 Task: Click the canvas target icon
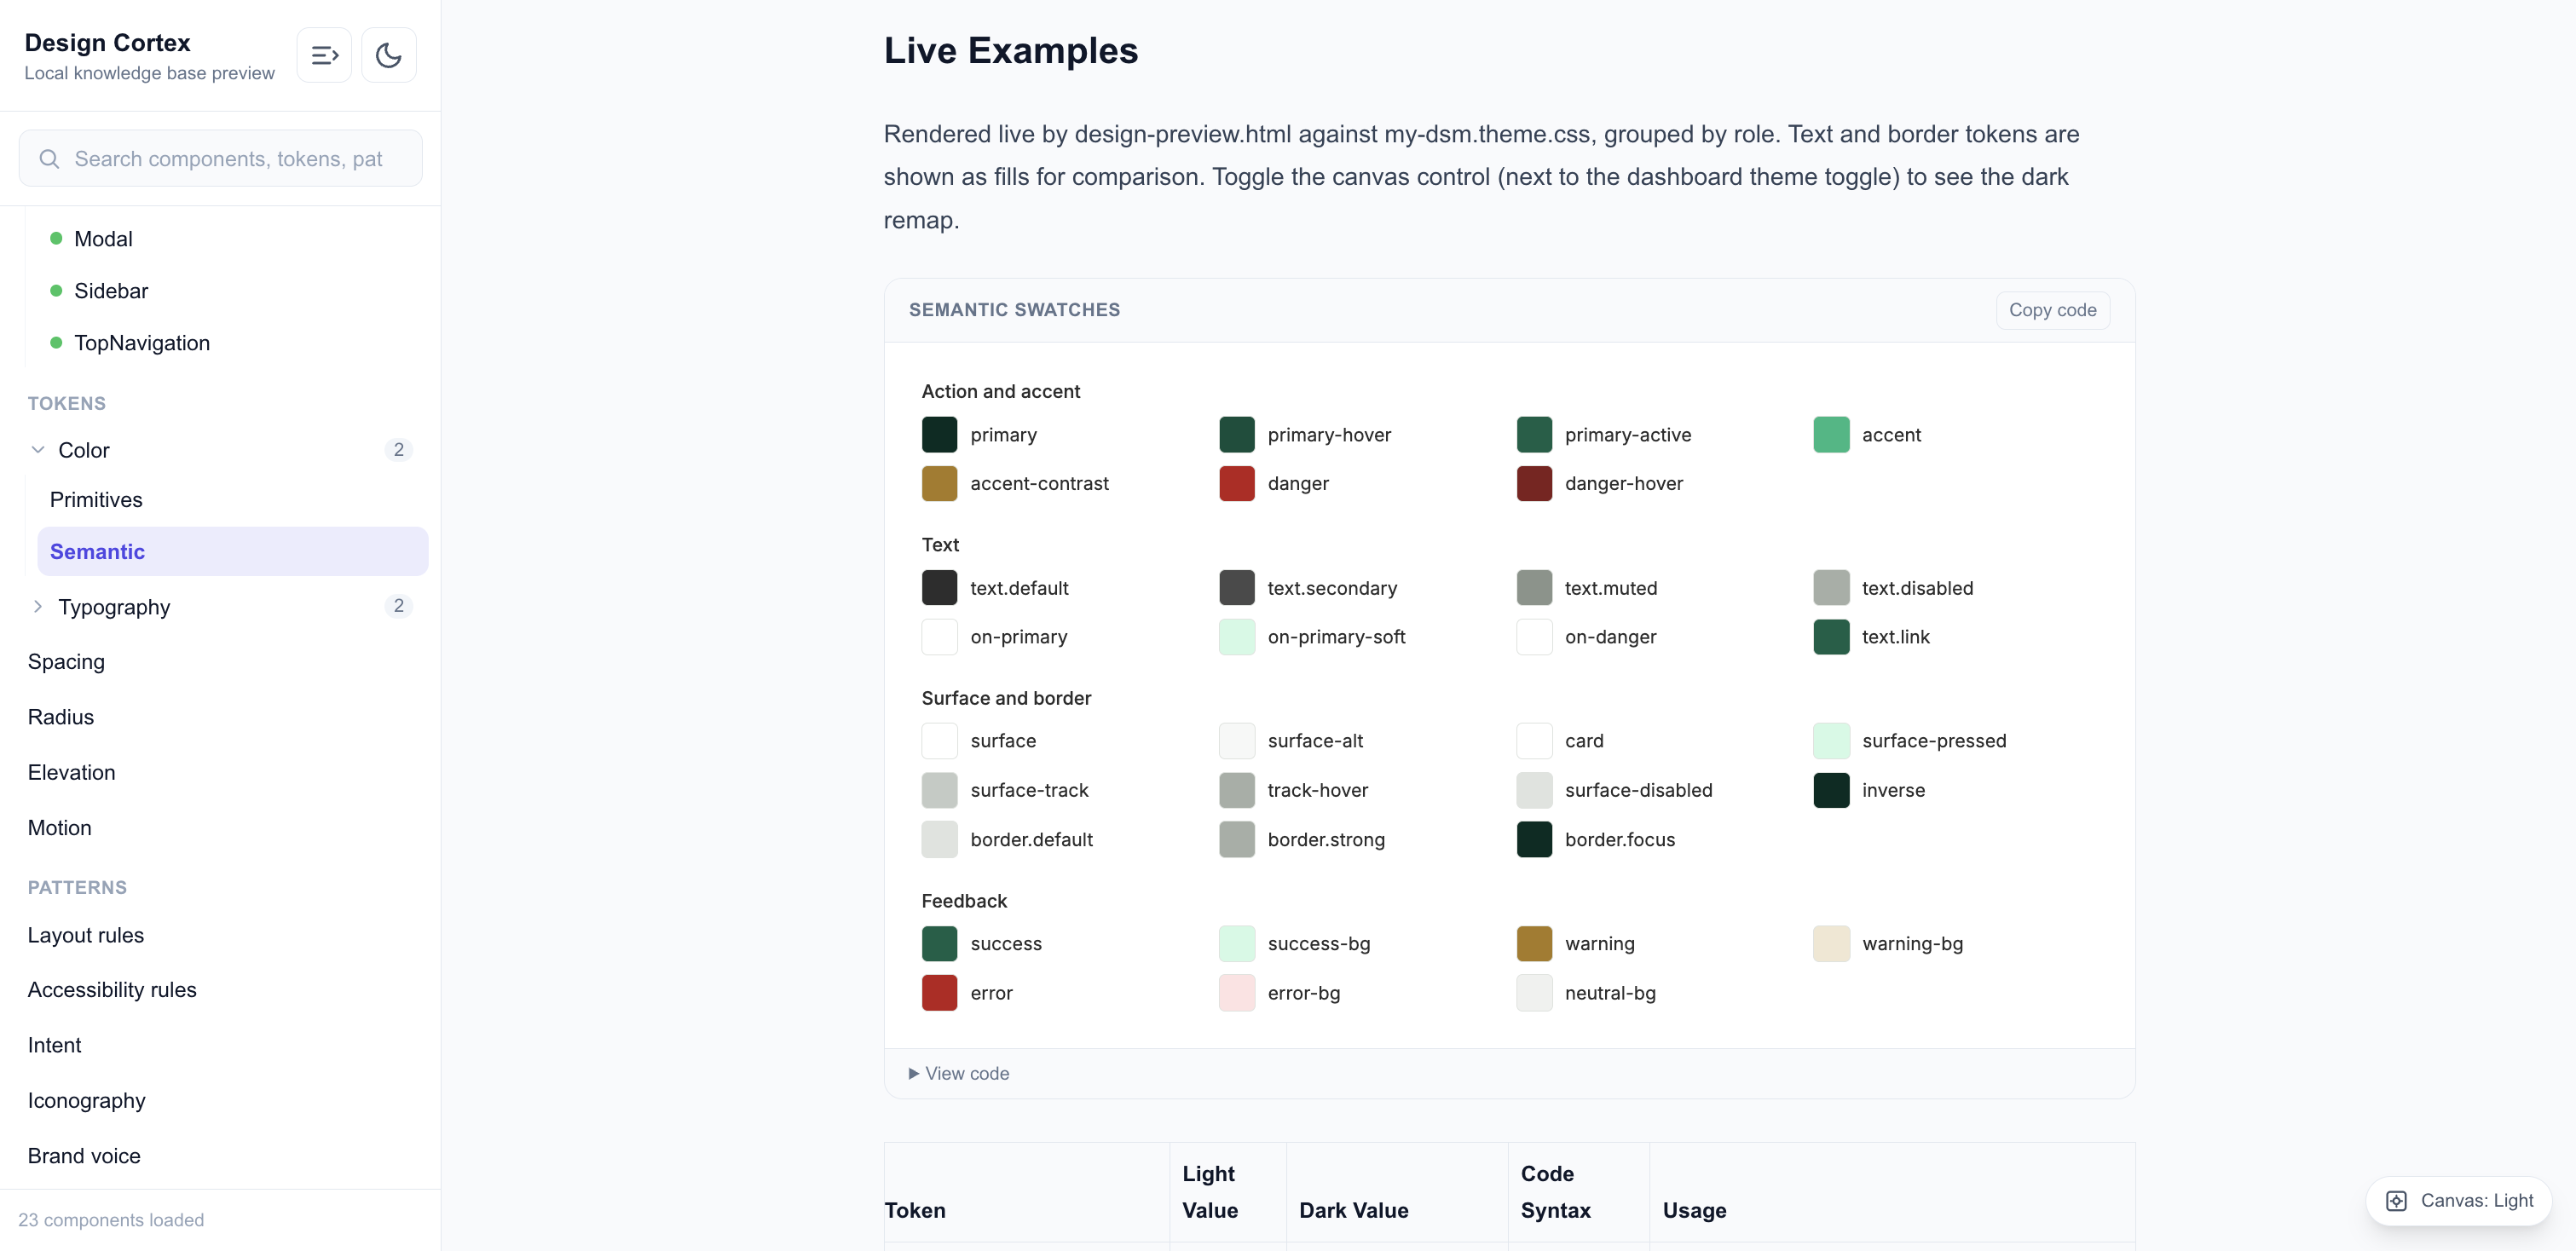coord(2397,1201)
